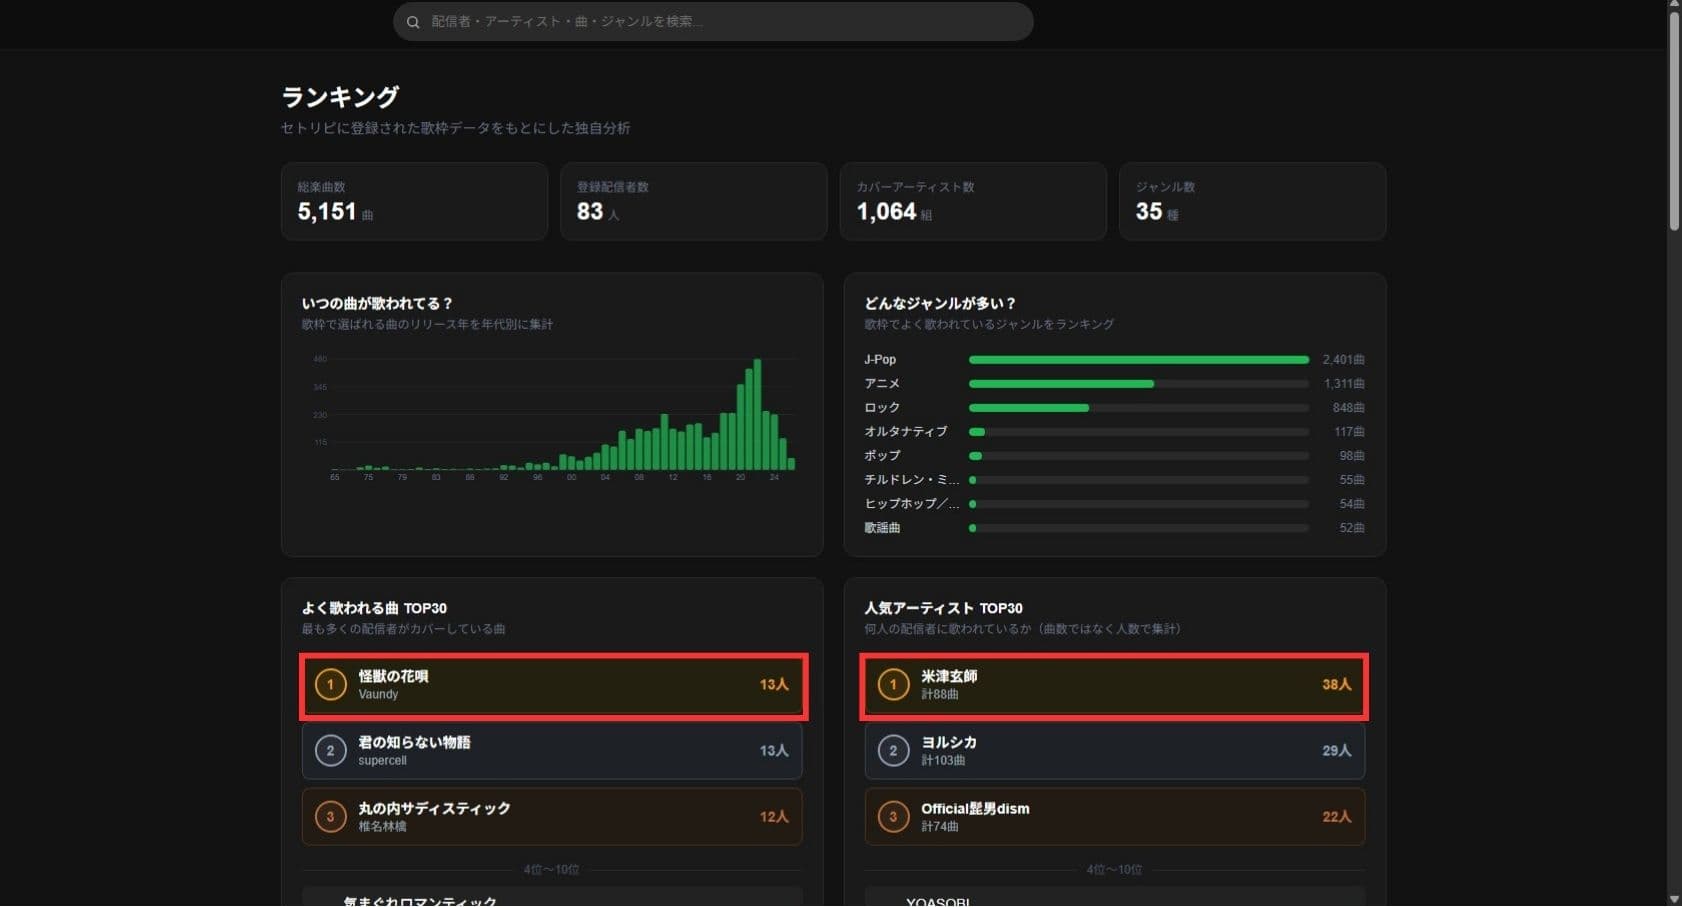Screen dimensions: 1682x907
Task: Click the rank 1 badge beside 怪獣の花唄
Action: [x=330, y=685]
